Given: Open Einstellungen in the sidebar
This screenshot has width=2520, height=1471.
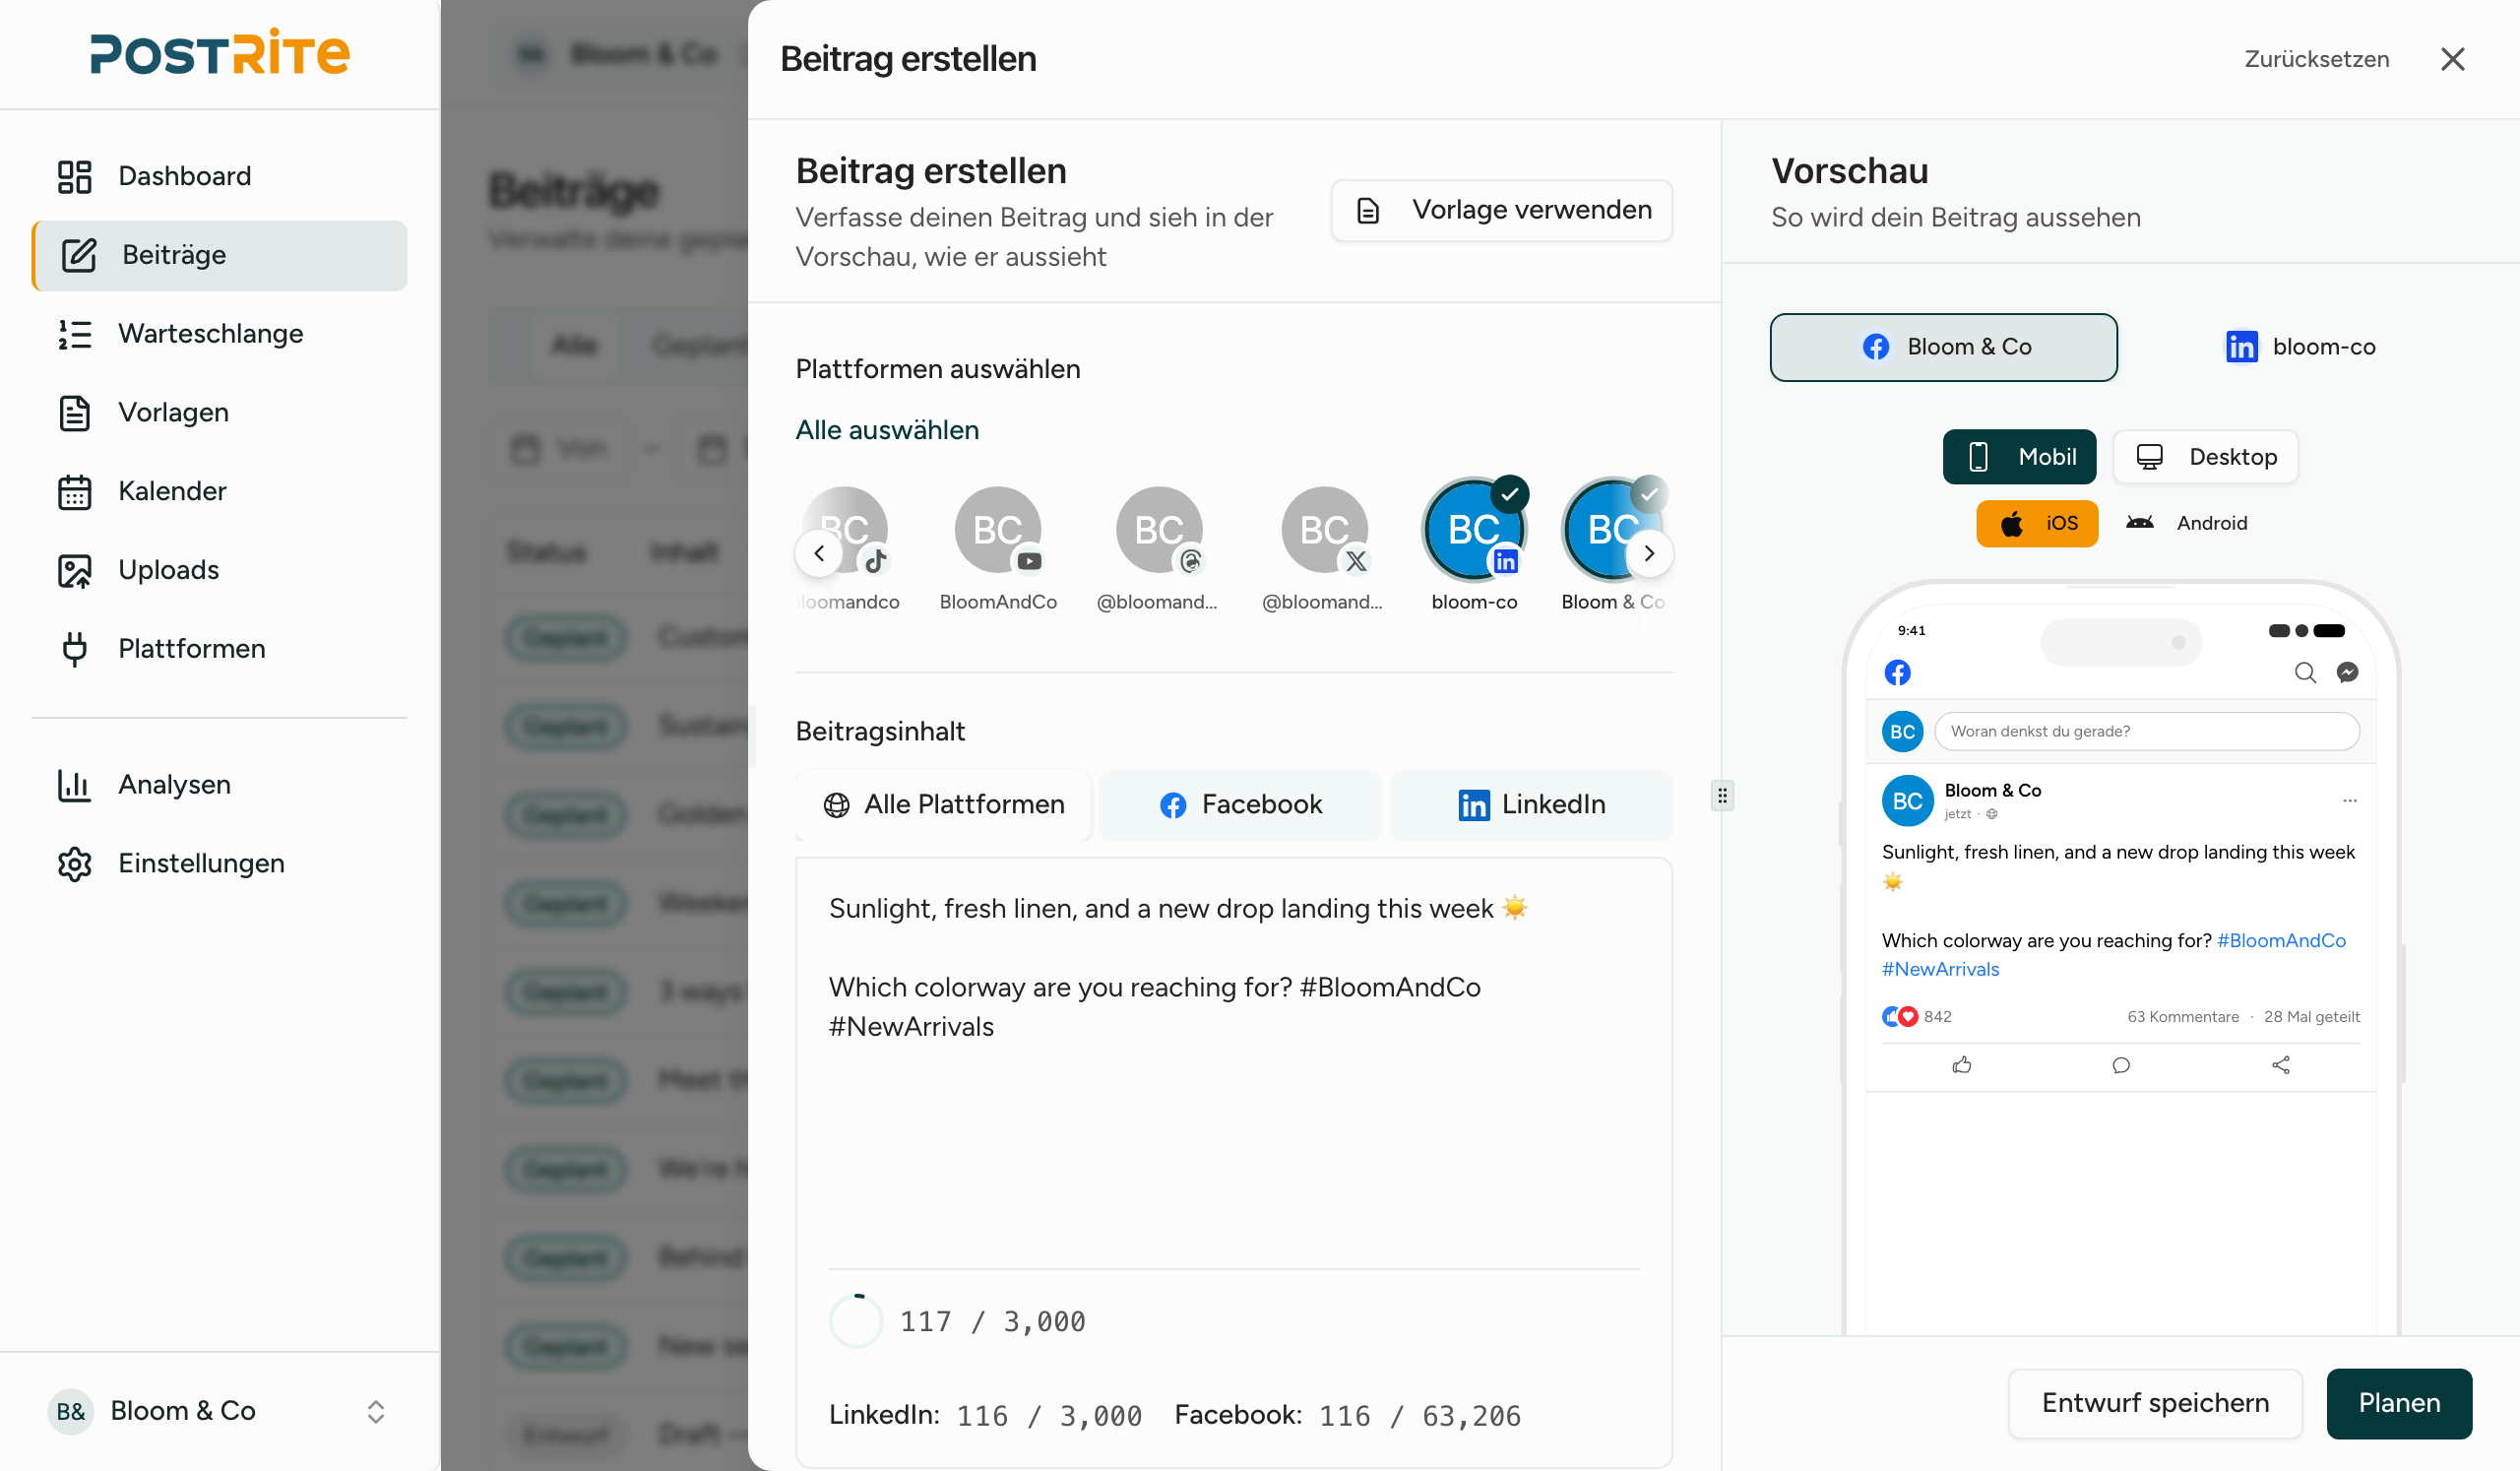Looking at the screenshot, I should coord(220,863).
